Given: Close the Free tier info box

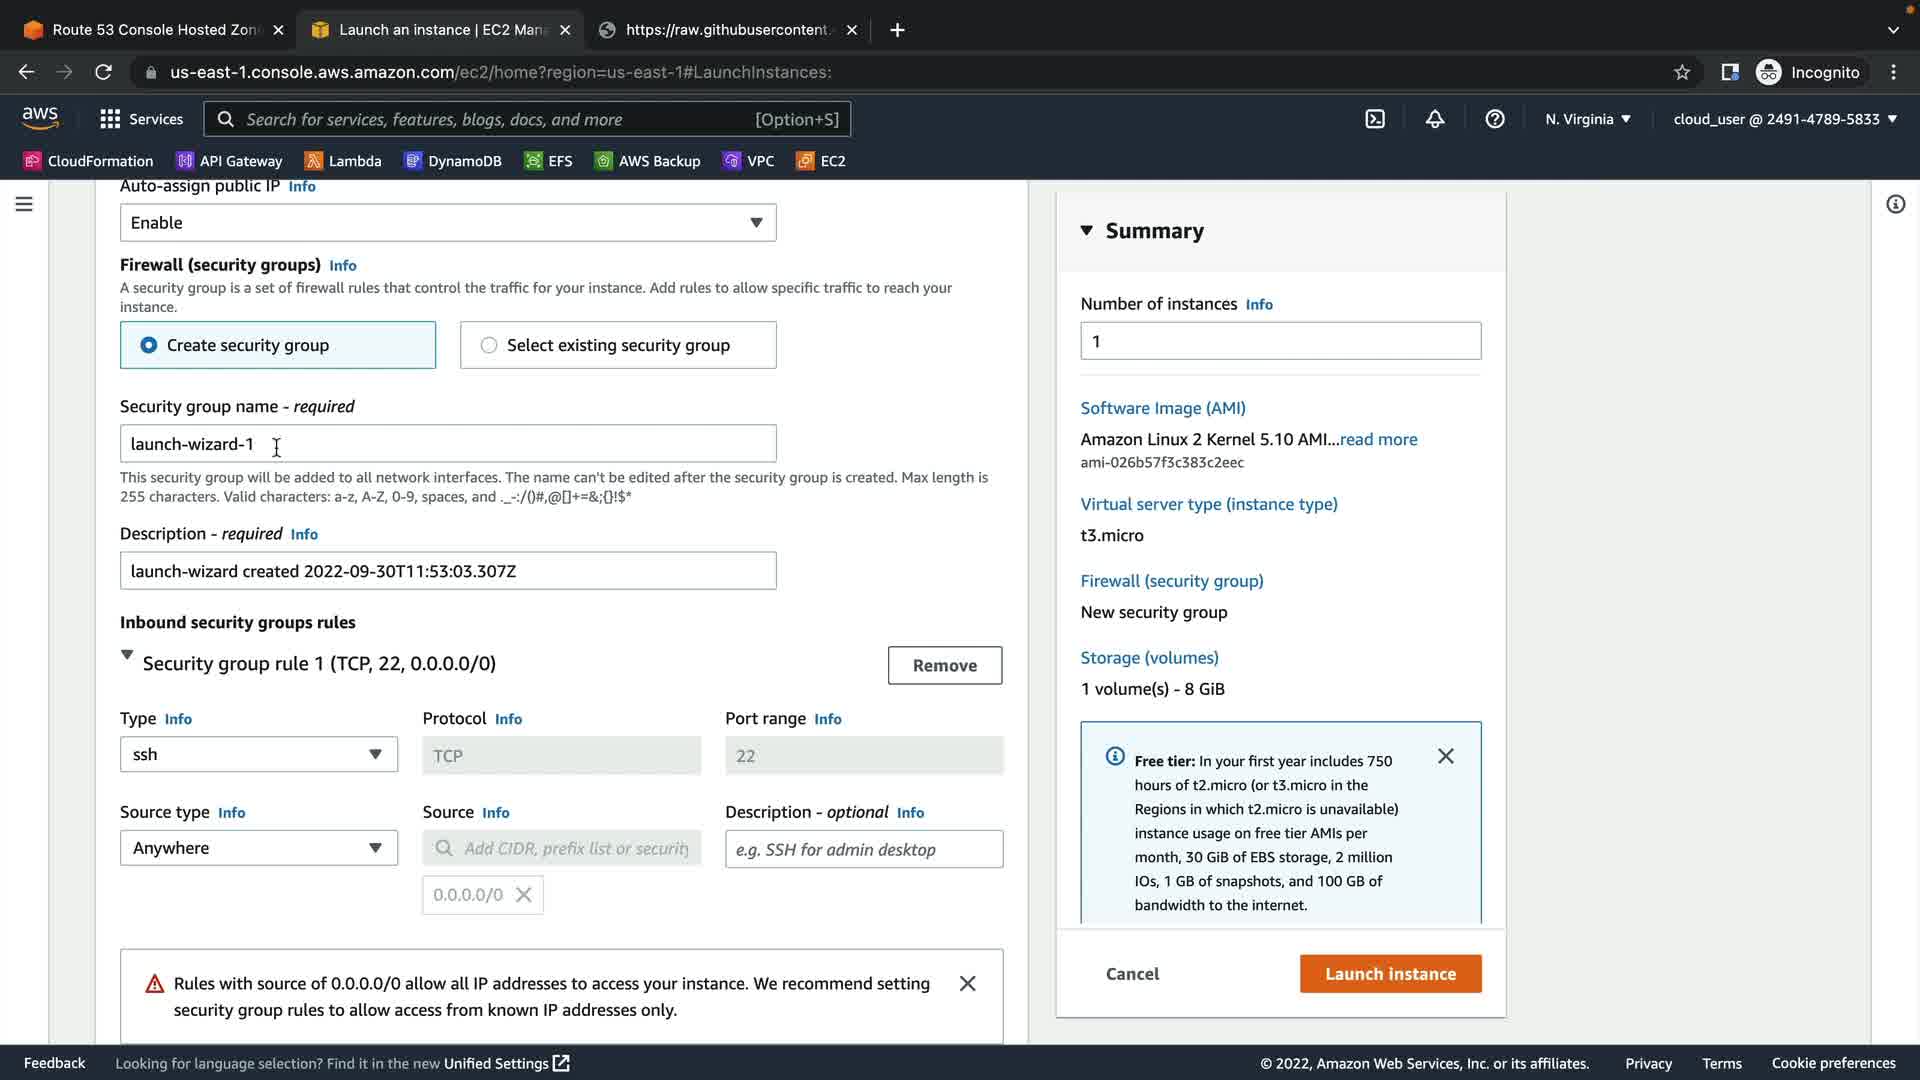Looking at the screenshot, I should point(1446,756).
